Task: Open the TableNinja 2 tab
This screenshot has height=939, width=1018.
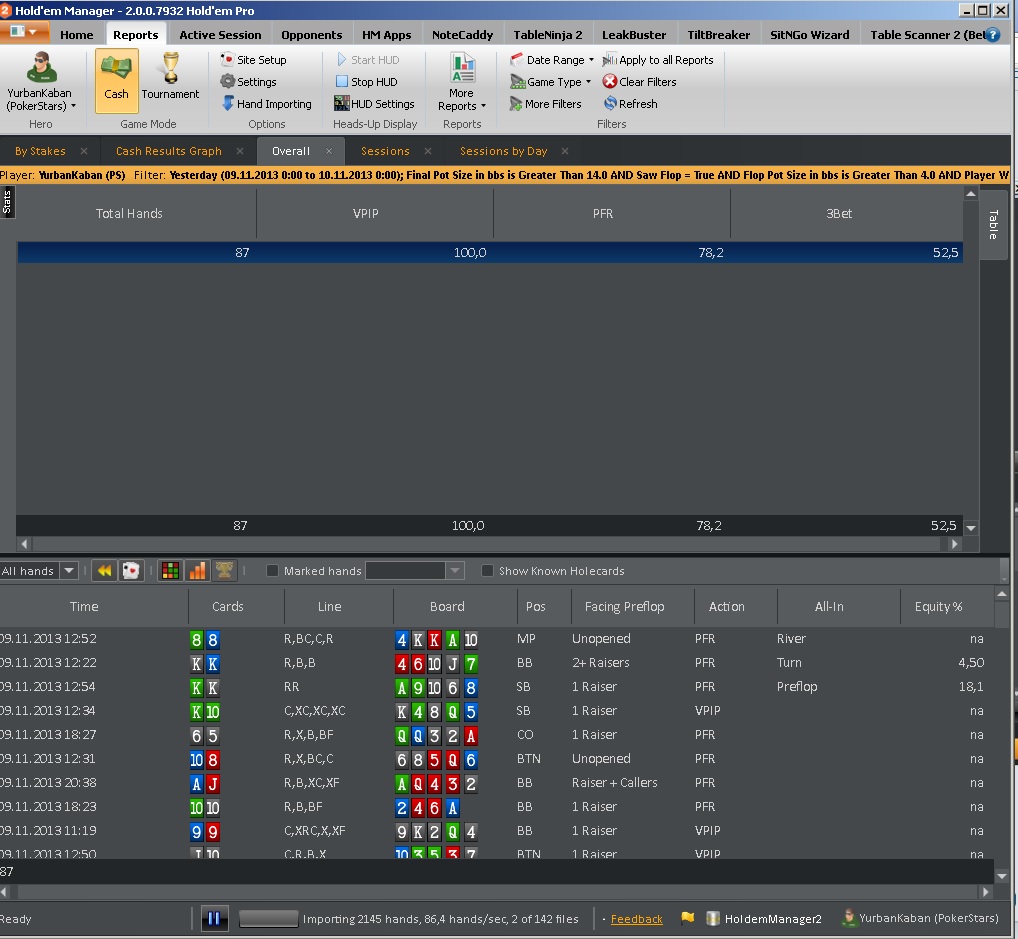Action: (547, 35)
